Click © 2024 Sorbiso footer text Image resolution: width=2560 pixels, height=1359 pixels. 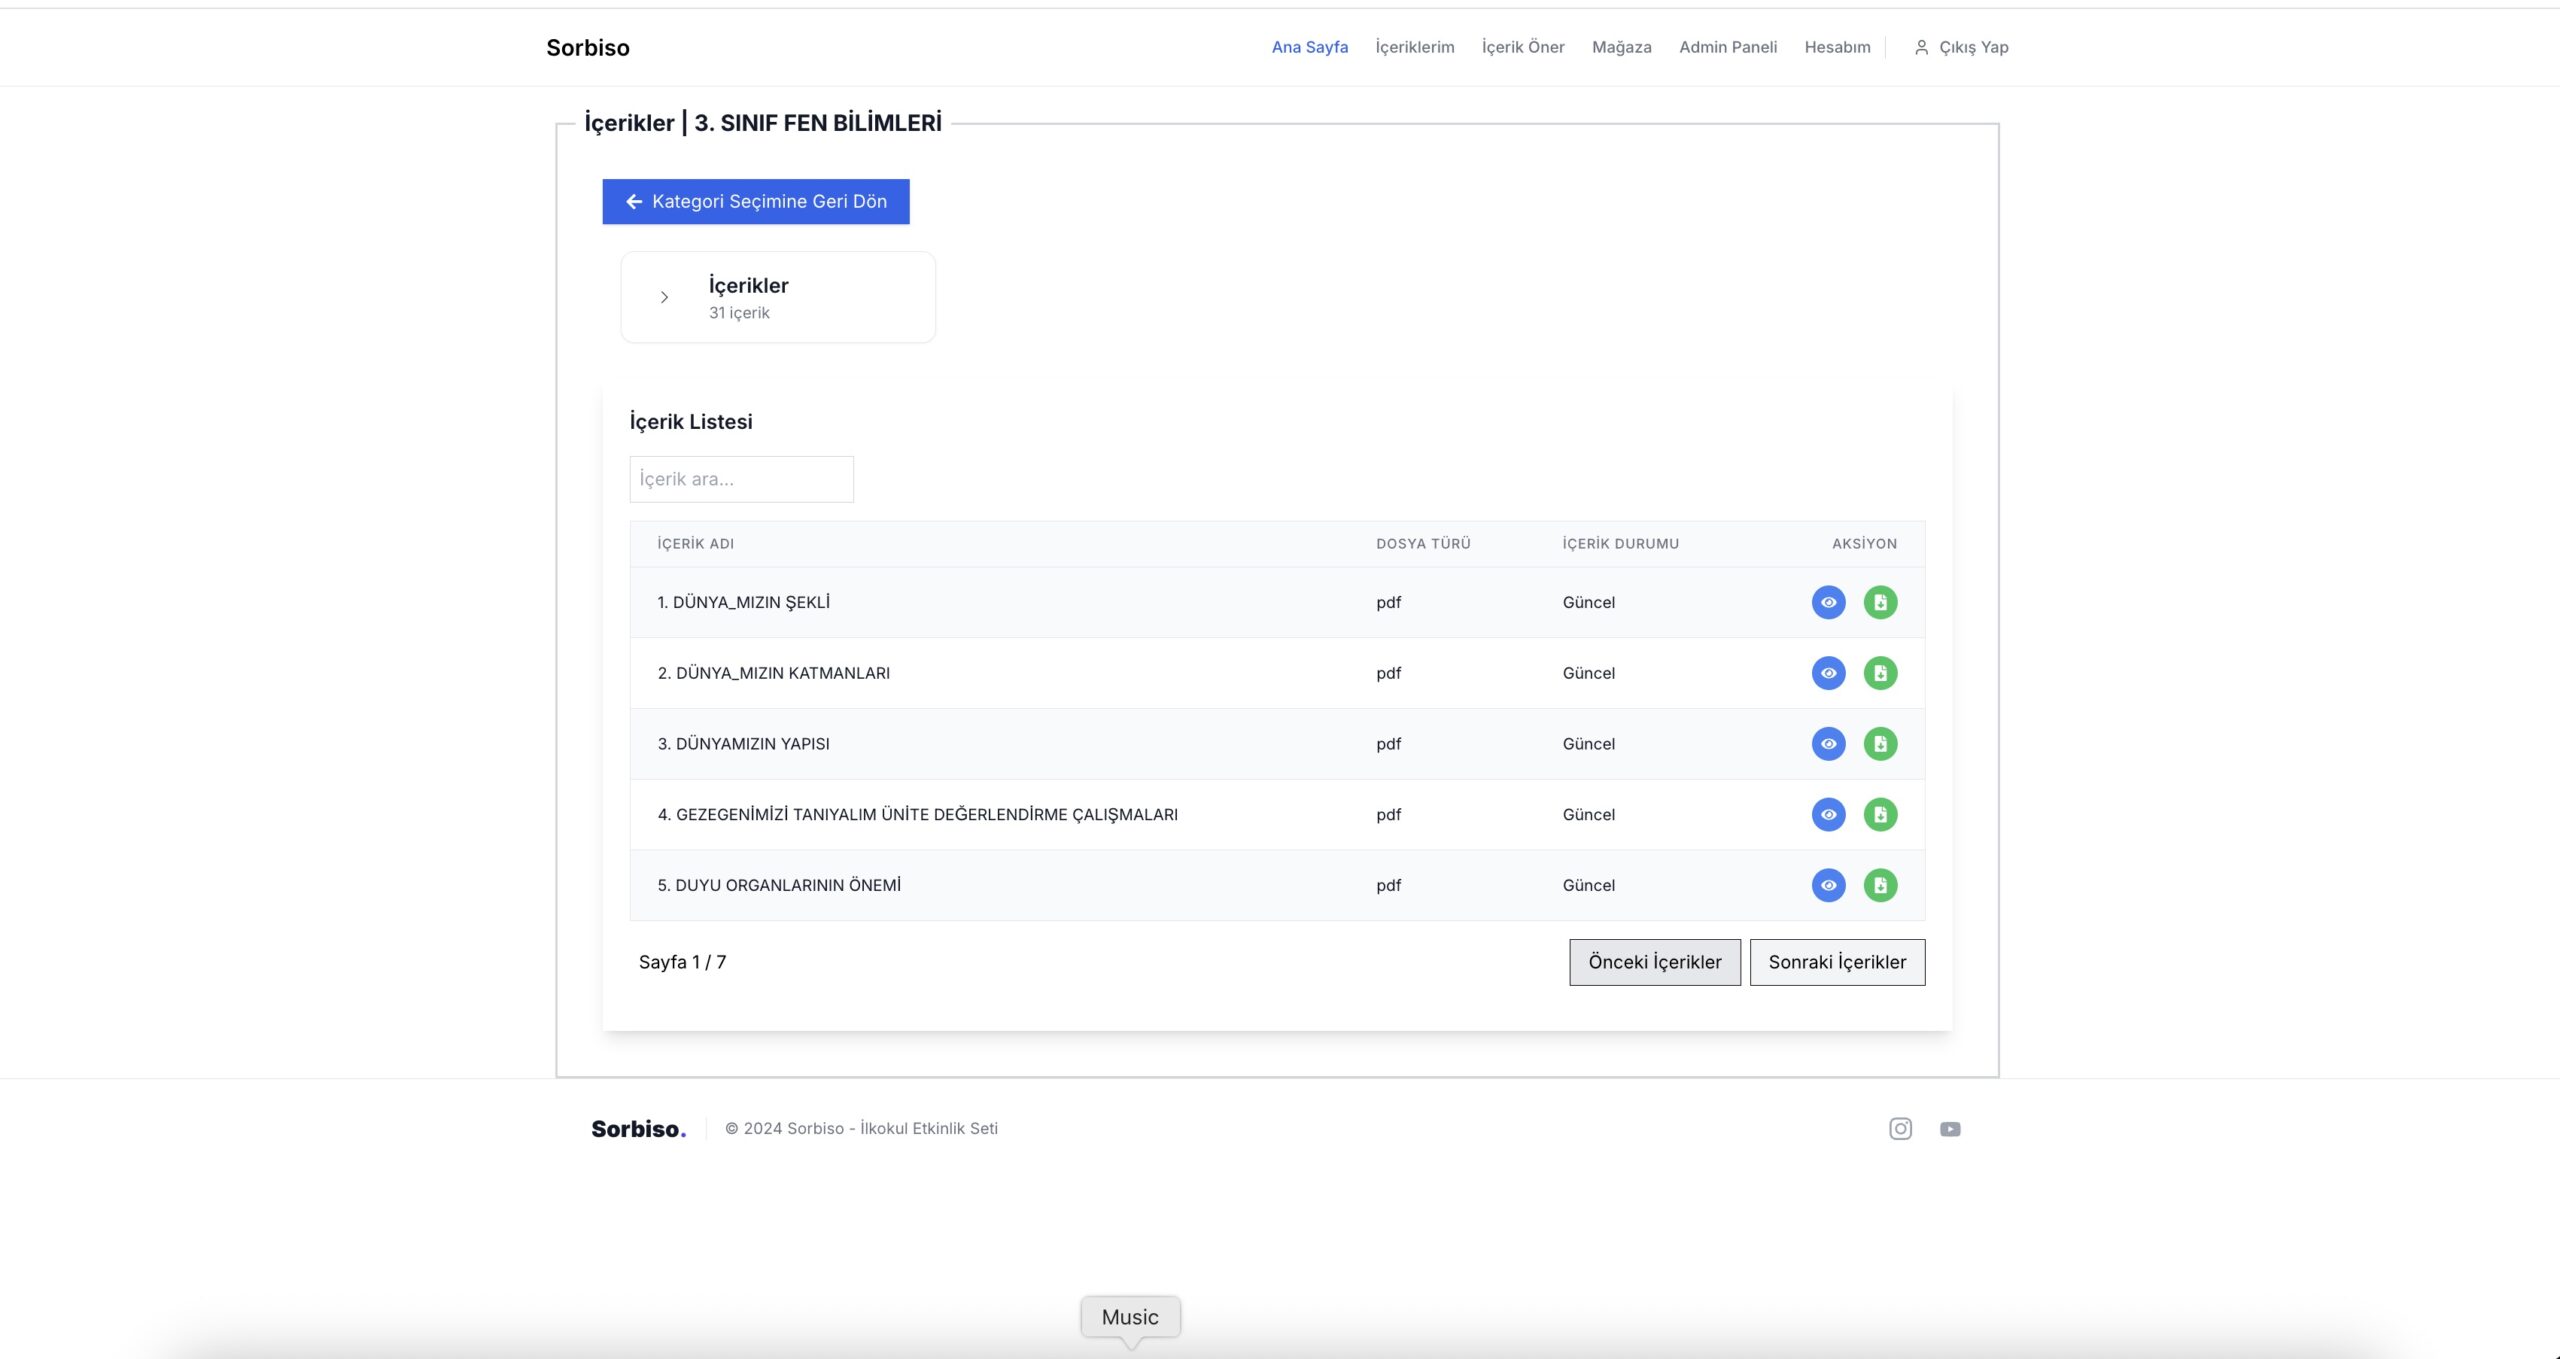[861, 1129]
